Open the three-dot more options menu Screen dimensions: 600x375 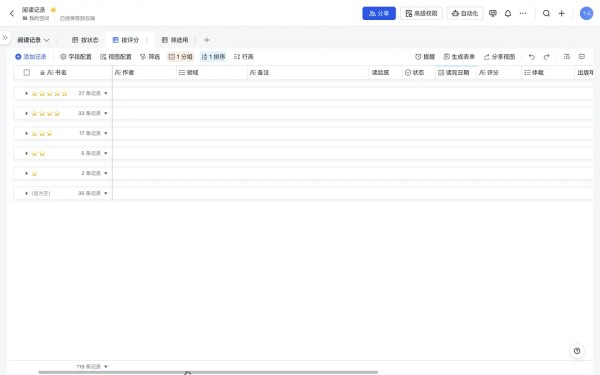click(523, 13)
